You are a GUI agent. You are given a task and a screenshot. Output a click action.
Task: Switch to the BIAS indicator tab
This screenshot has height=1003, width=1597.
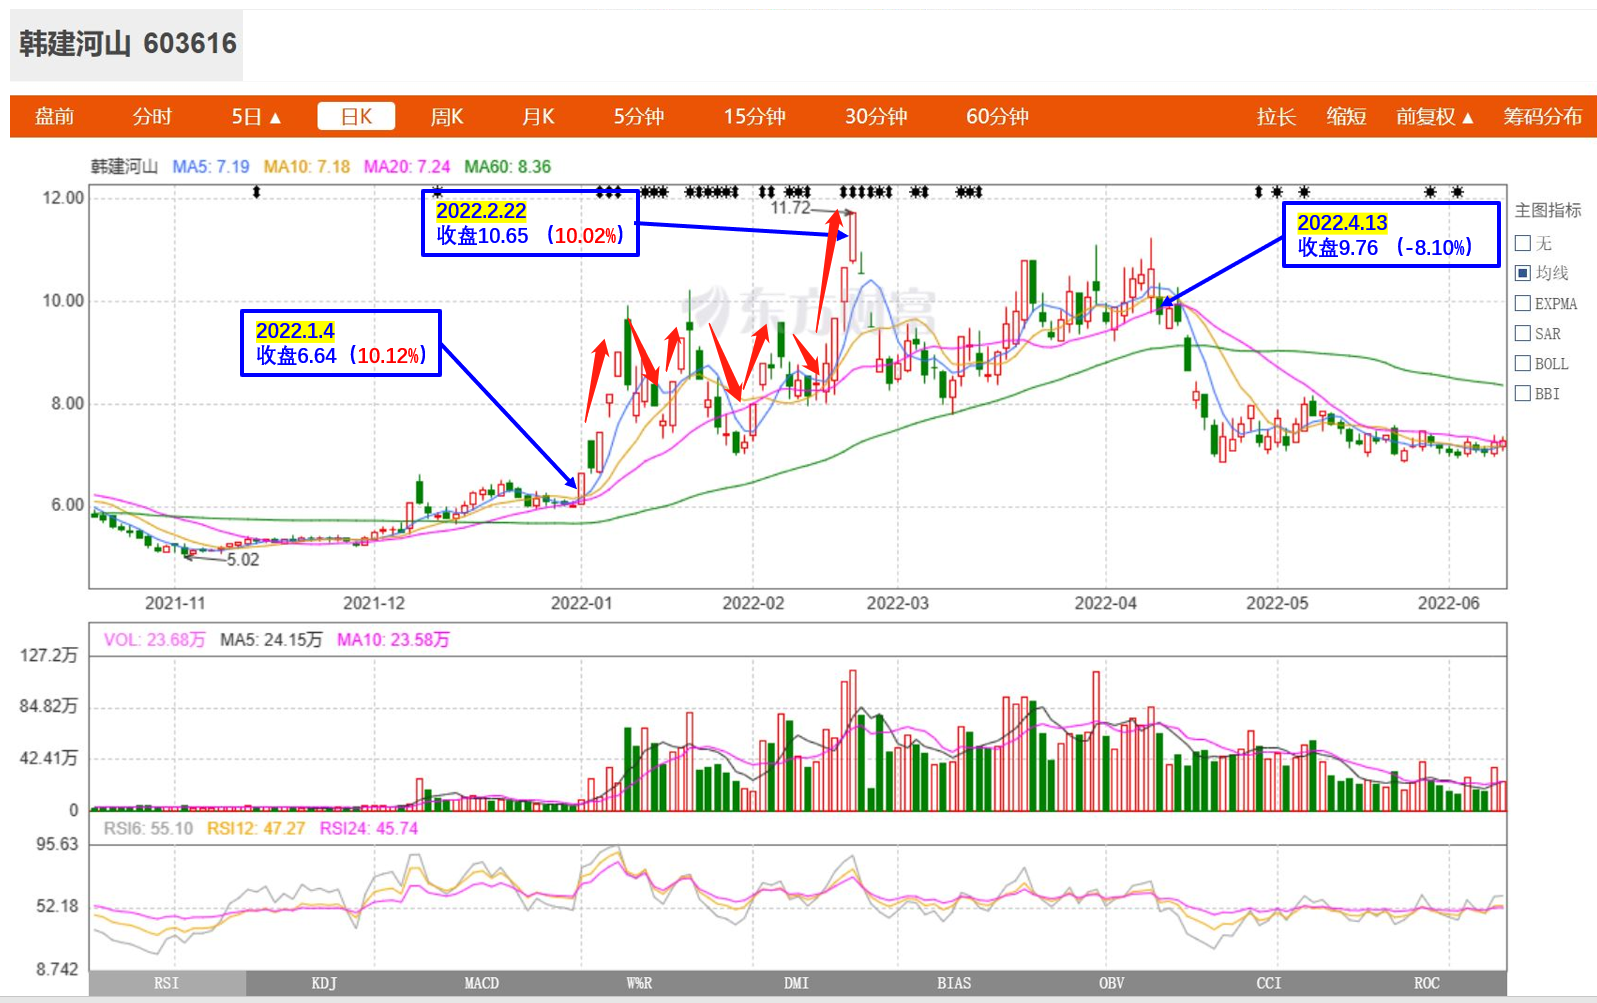pos(954,983)
